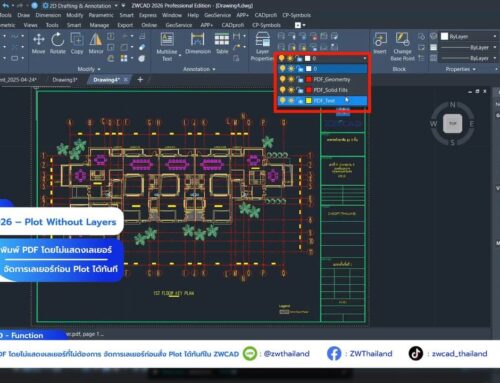Select the Erase tool eraser icon
The width and height of the screenshot is (500, 383).
[x=142, y=47]
